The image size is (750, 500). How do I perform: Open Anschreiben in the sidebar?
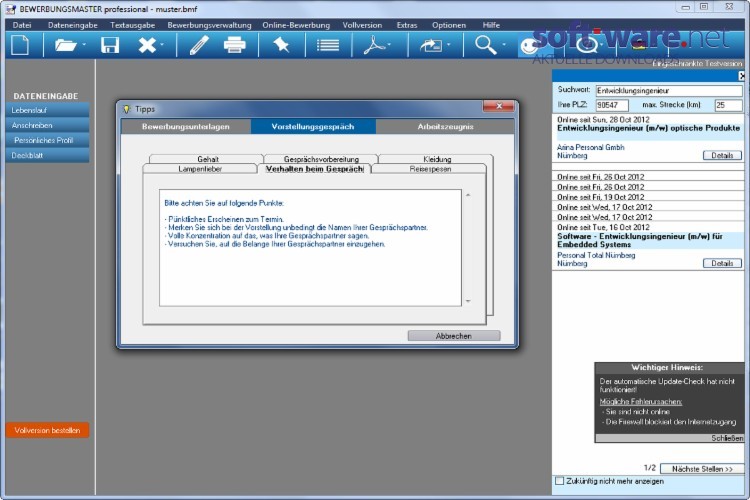click(x=47, y=125)
